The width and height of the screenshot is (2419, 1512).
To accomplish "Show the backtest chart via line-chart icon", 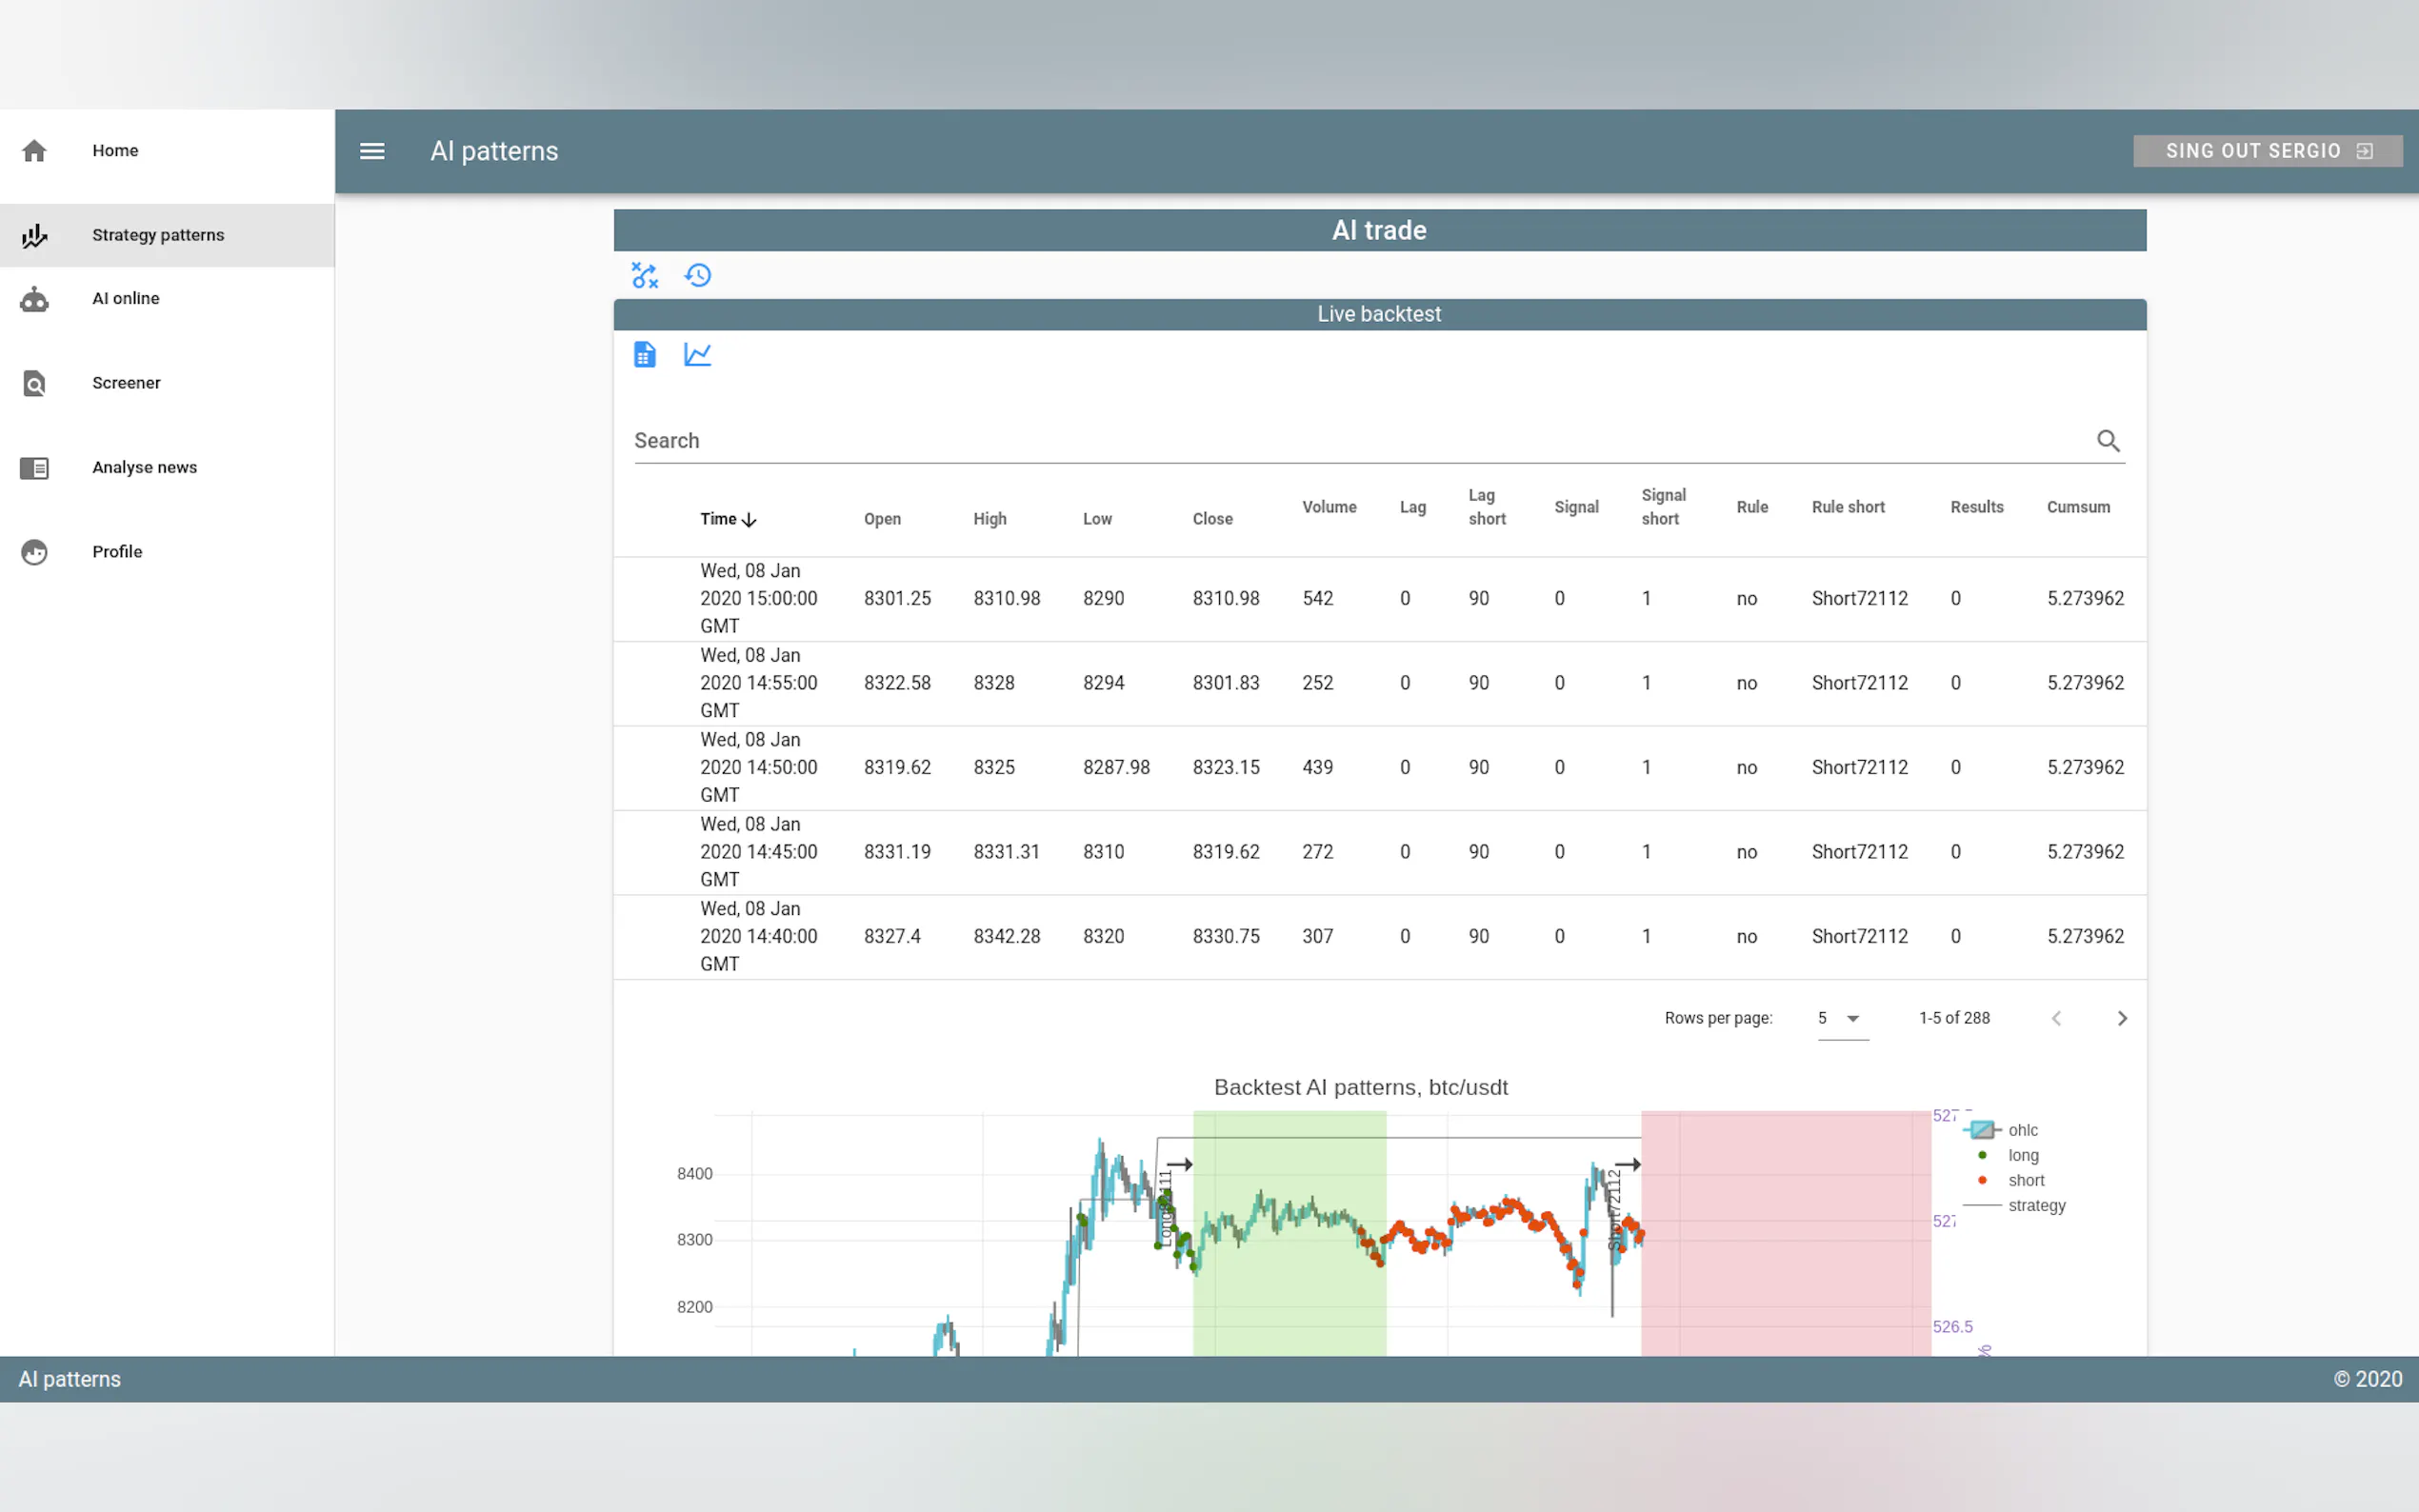I will pos(698,355).
